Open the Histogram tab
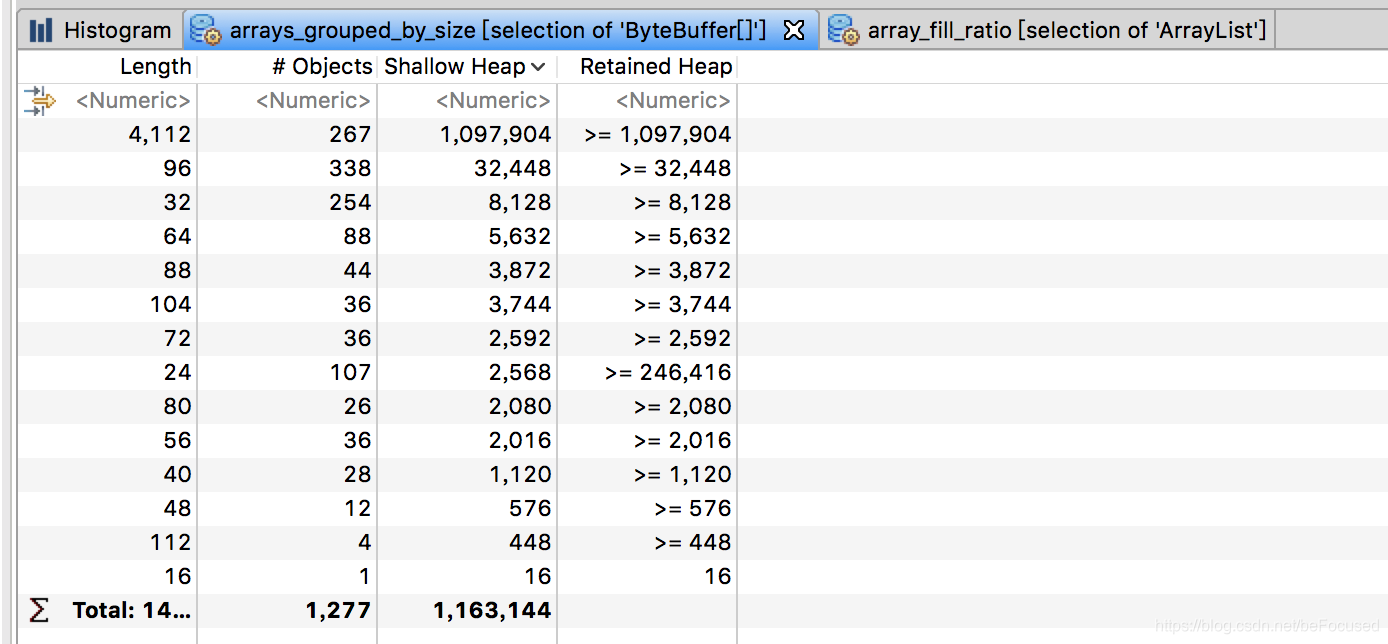Screen dimensions: 1388x644 (101, 30)
